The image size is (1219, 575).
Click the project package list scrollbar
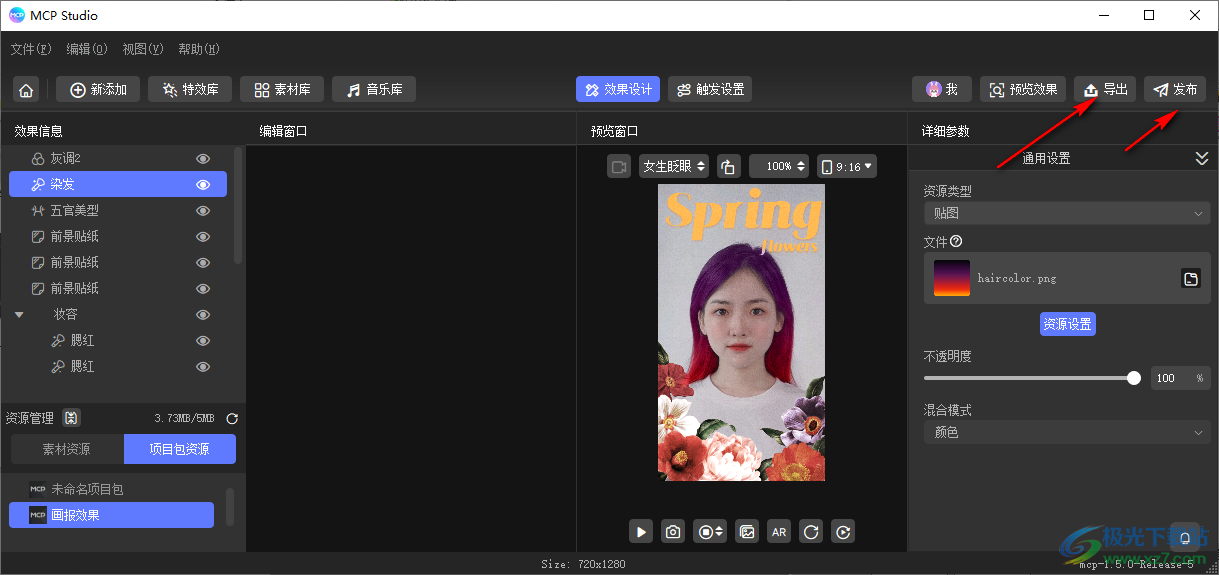tap(229, 506)
